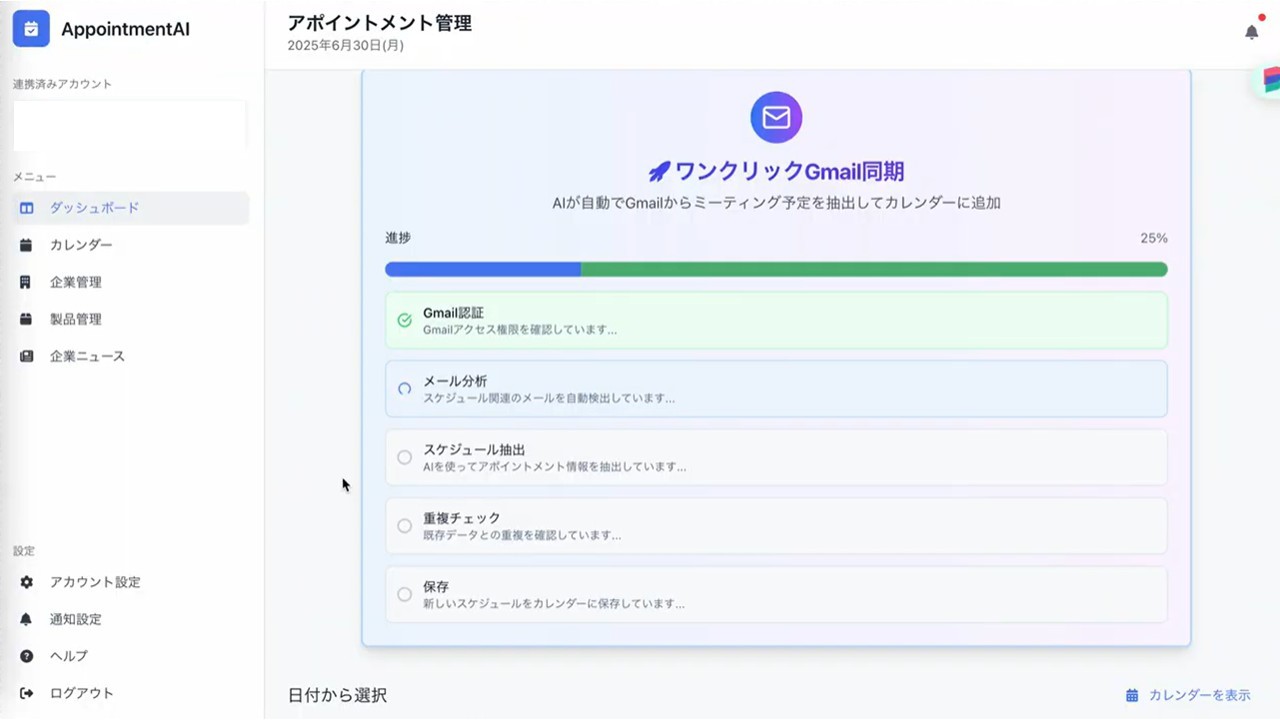Image resolution: width=1280 pixels, height=720 pixels.
Task: Open アカウント設定 in settings
Action: pos(131,582)
